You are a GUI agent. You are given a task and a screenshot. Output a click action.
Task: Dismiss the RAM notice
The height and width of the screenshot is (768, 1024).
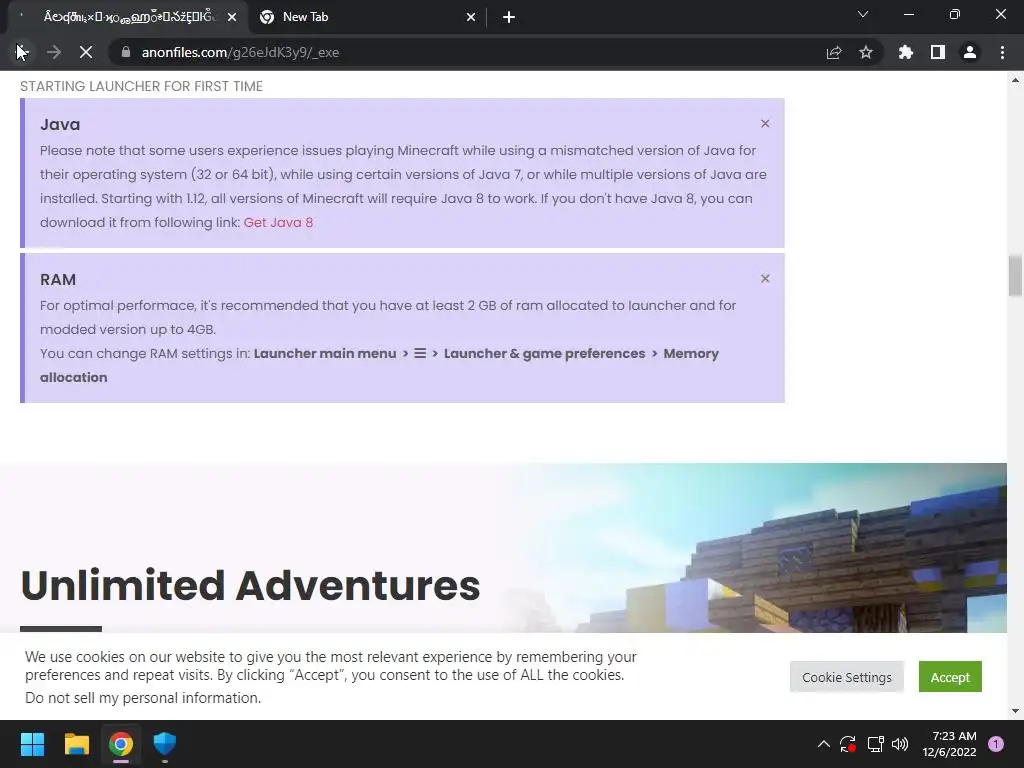click(765, 279)
